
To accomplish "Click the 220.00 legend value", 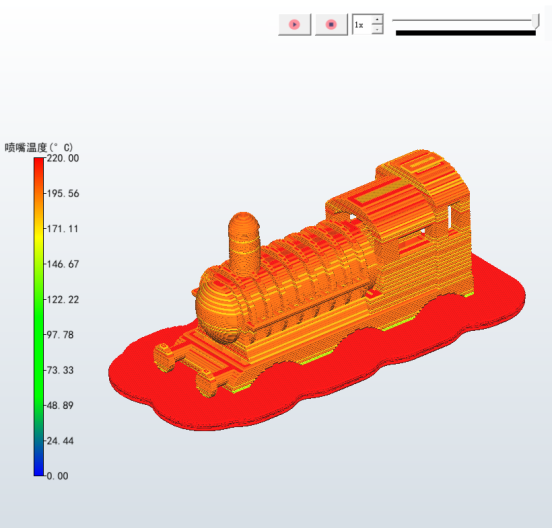I will tap(63, 158).
